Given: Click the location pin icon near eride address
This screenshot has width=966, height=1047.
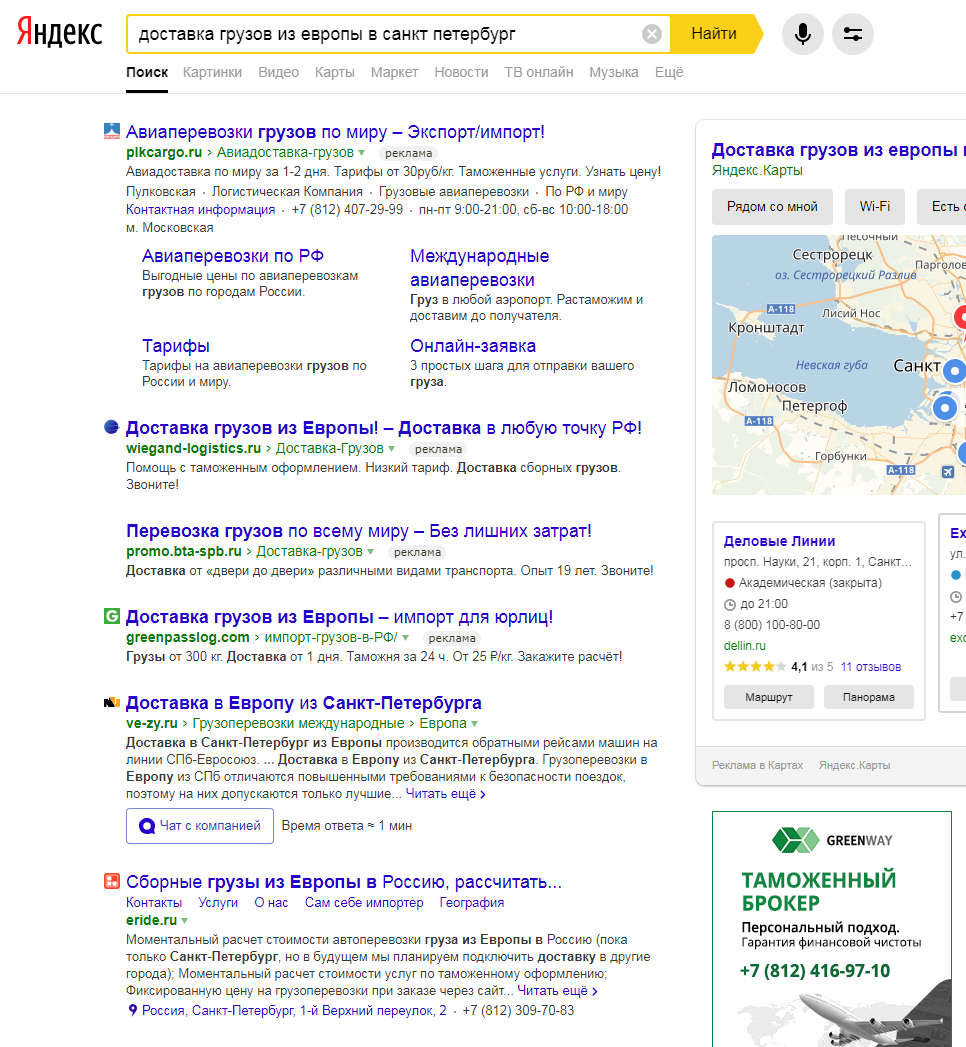Looking at the screenshot, I should click(x=133, y=1010).
